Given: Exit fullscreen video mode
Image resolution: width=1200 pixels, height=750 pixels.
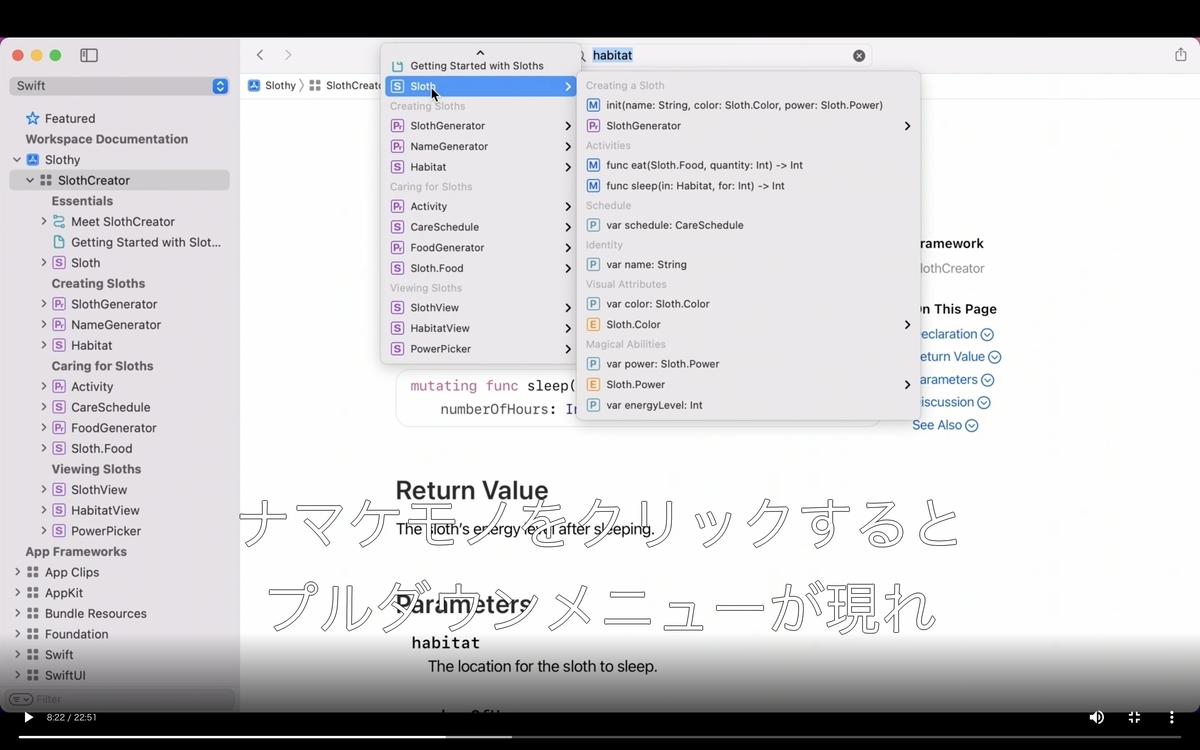Looking at the screenshot, I should point(1134,717).
